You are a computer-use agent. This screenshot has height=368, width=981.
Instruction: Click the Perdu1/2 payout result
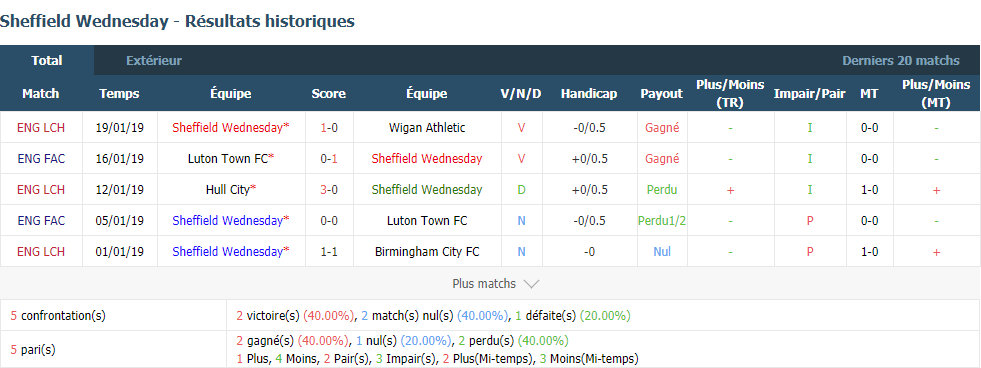click(662, 221)
